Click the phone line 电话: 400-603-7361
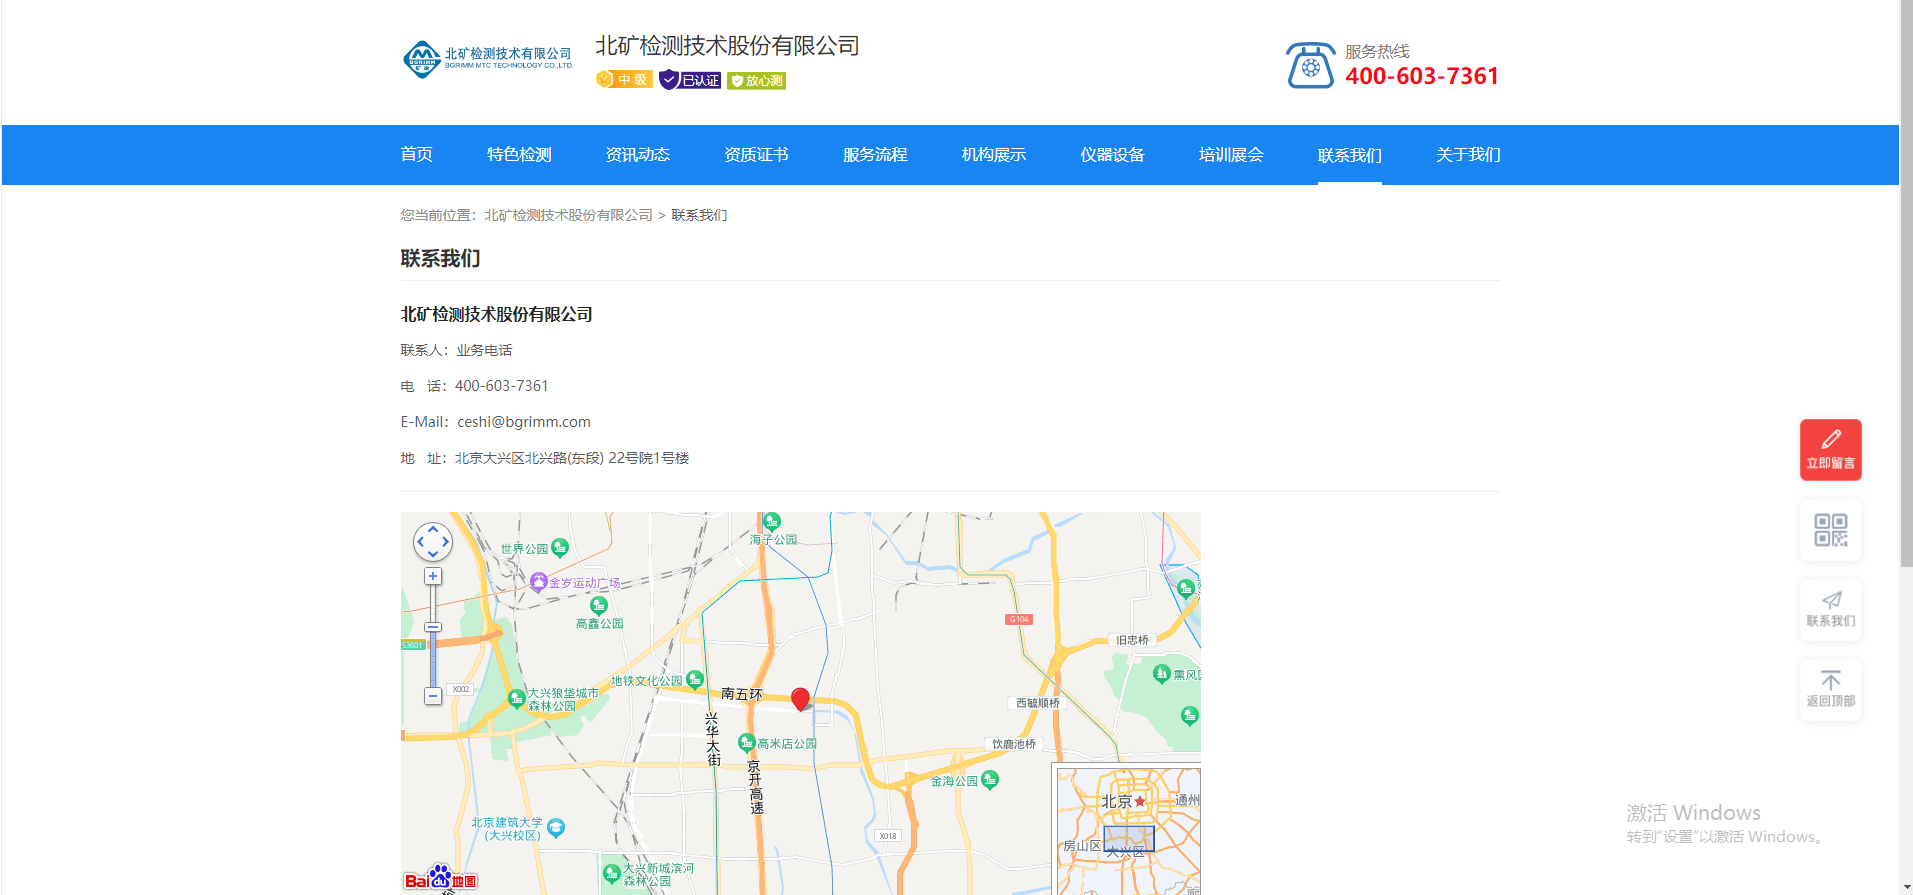 click(x=474, y=386)
